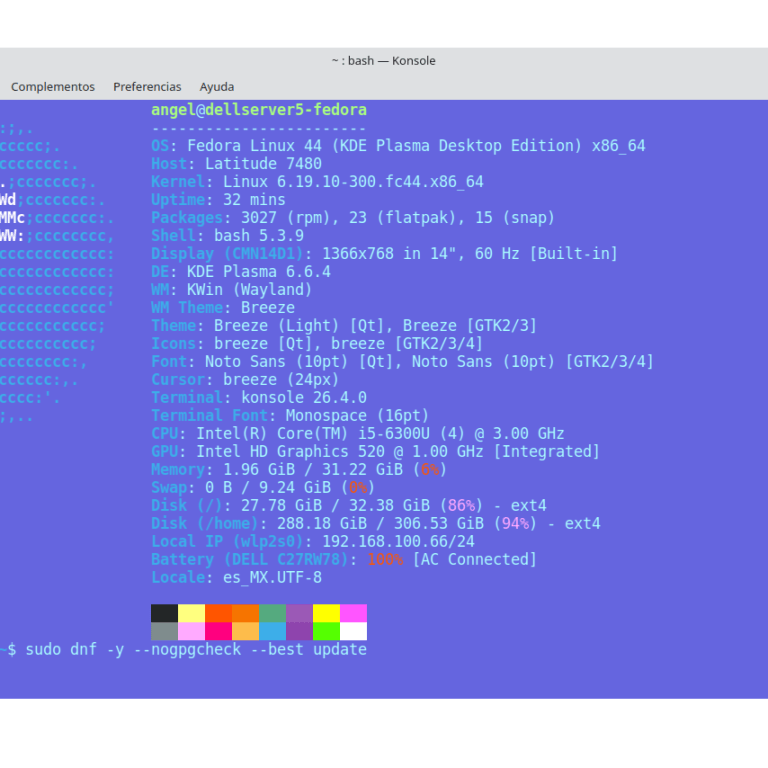
Task: Click the Kernel line Linux 6.19.10-300
Action: [317, 182]
